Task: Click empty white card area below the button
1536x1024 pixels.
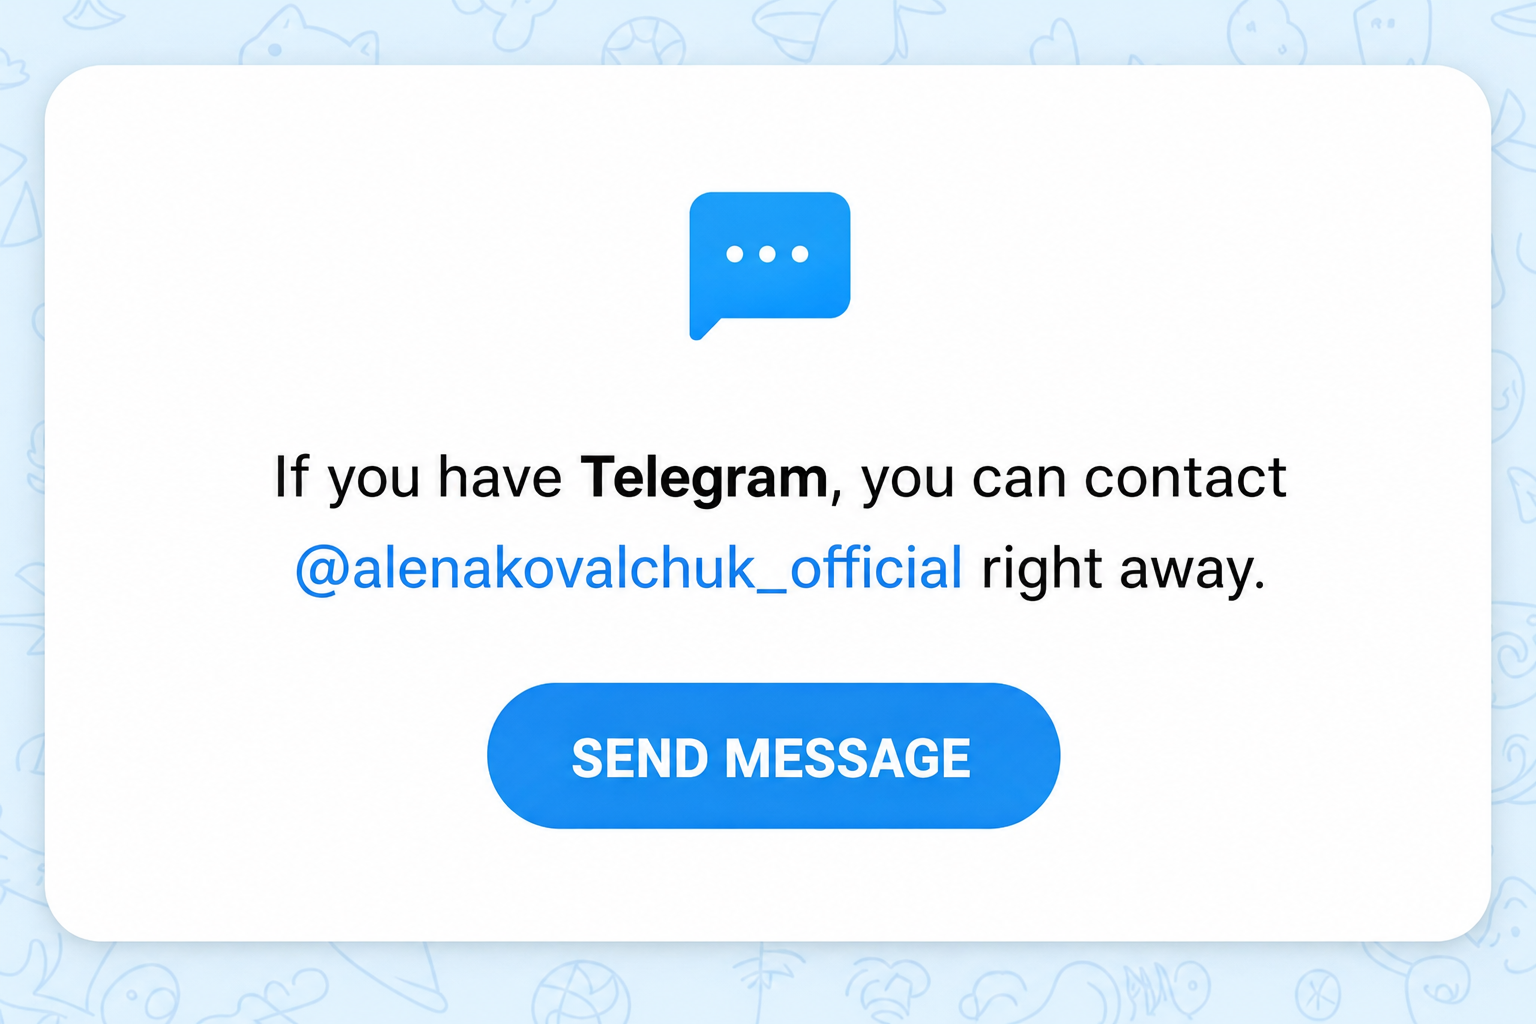Action: coord(768,885)
